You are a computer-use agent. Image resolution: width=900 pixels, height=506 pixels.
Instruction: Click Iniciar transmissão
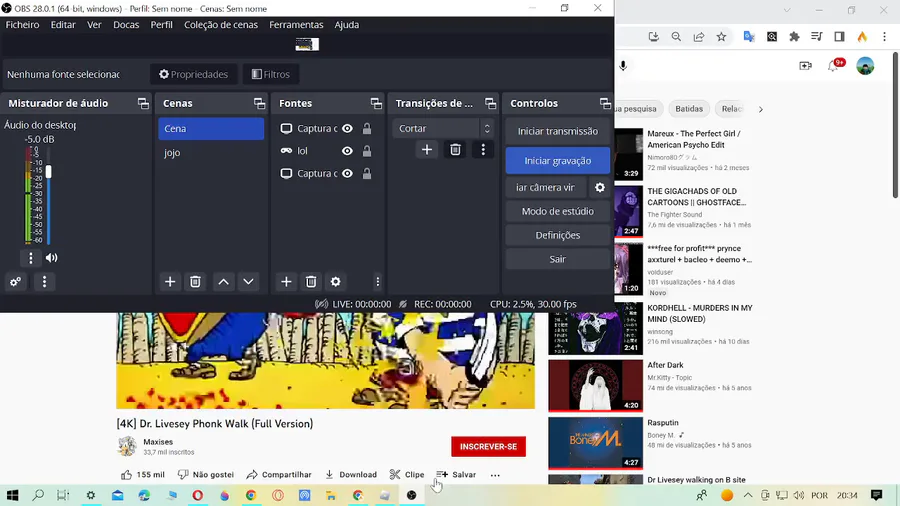click(x=557, y=131)
